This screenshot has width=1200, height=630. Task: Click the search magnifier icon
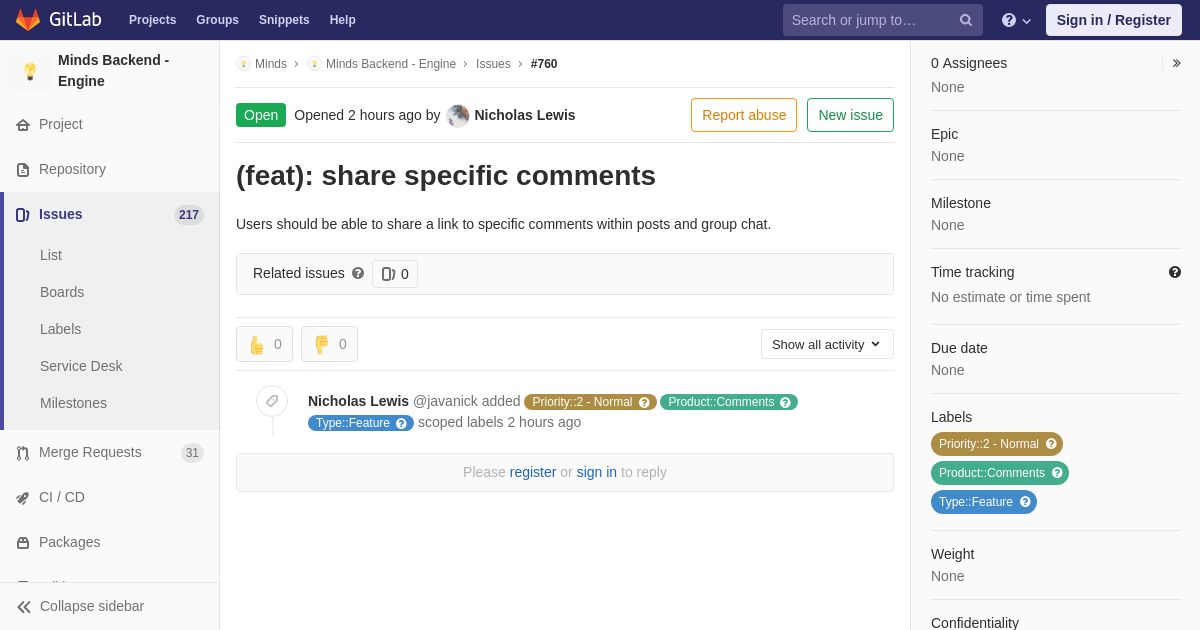pyautogui.click(x=966, y=20)
